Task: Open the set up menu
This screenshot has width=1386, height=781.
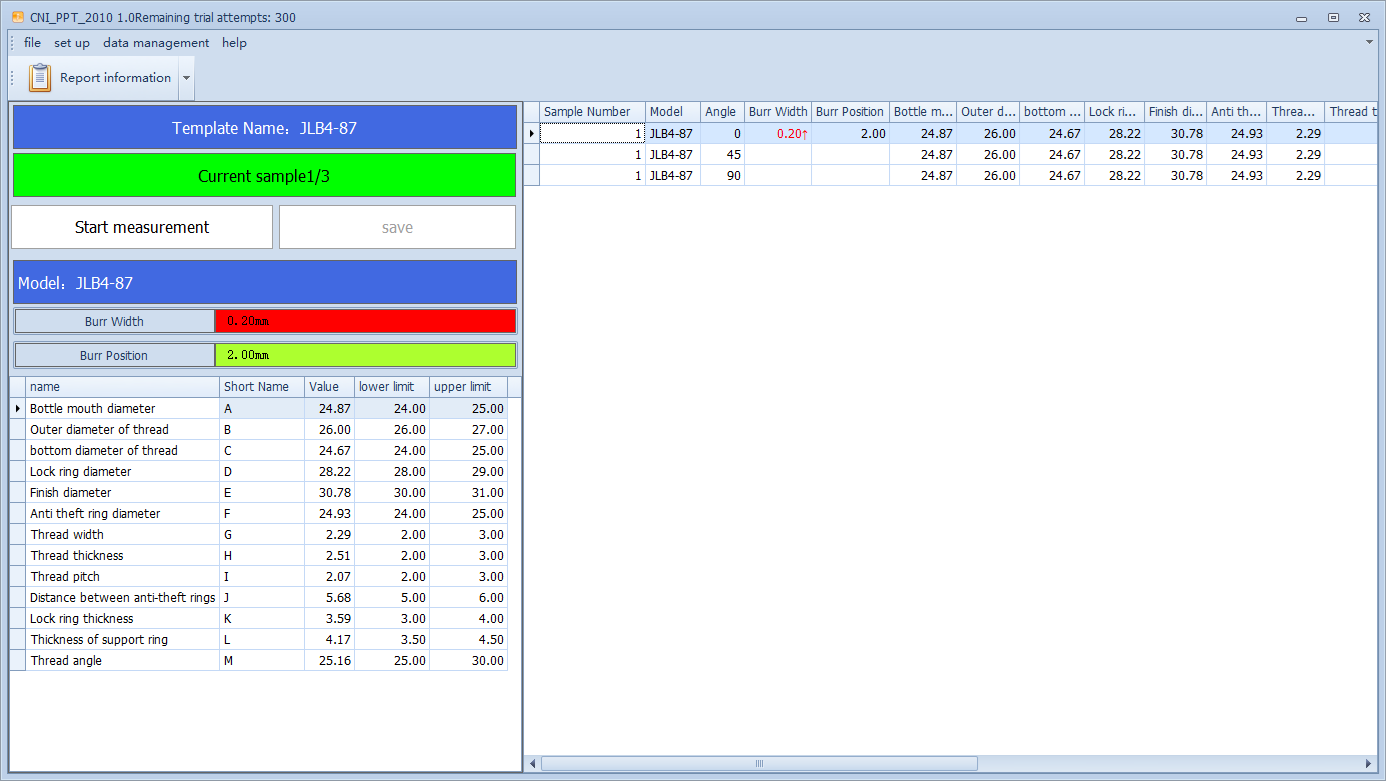Action: click(72, 43)
